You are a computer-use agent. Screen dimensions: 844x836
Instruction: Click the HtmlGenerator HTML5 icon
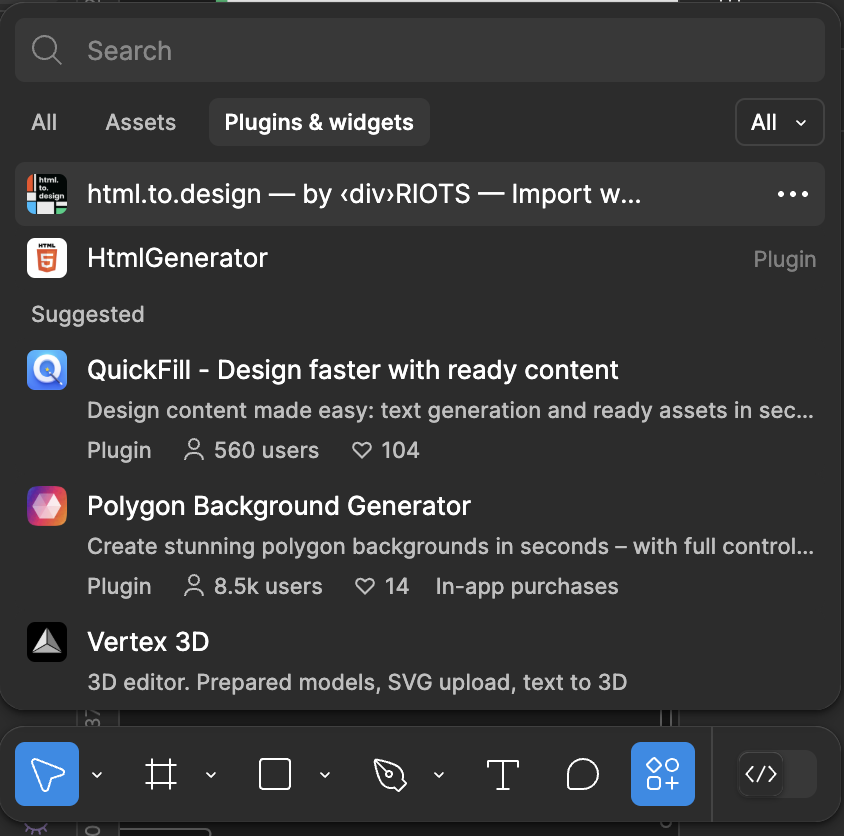47,258
